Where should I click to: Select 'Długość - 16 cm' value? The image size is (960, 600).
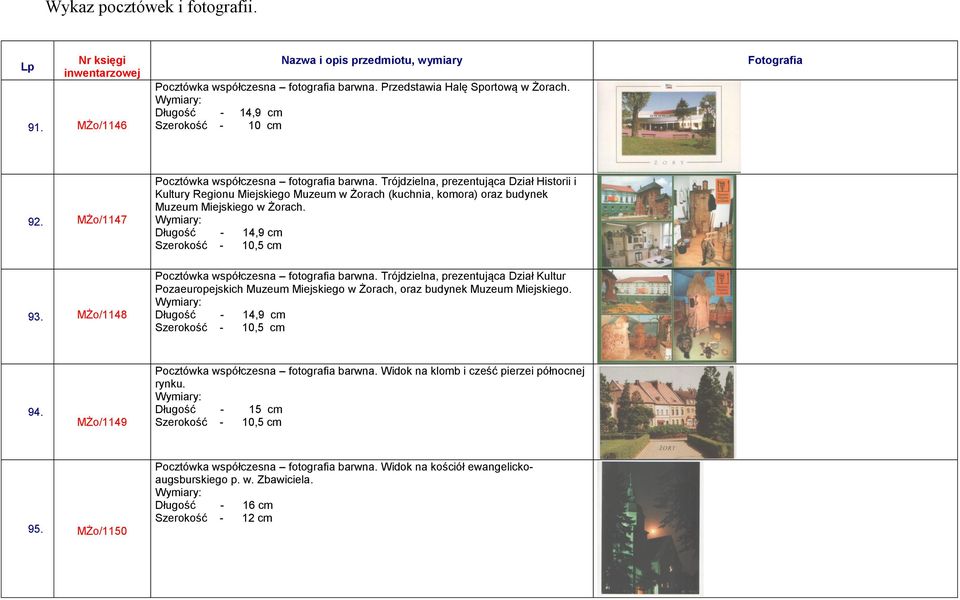pos(214,506)
